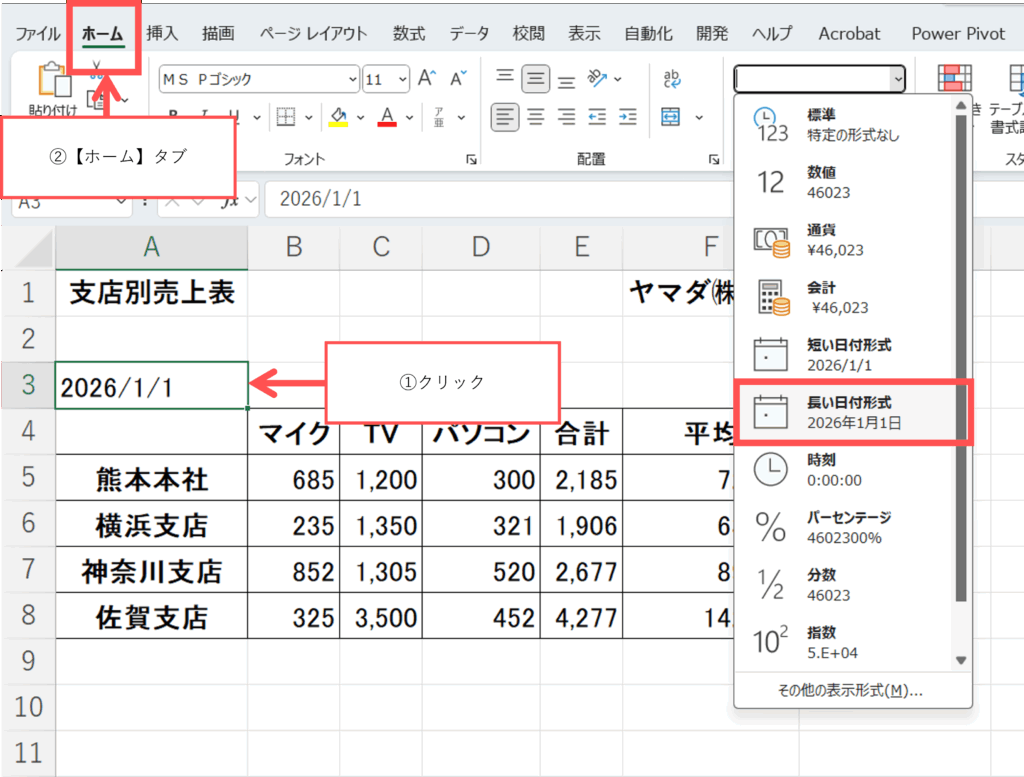Screen dimensions: 1024x777
Task: Open the number format combo box arrow
Action: [898, 79]
